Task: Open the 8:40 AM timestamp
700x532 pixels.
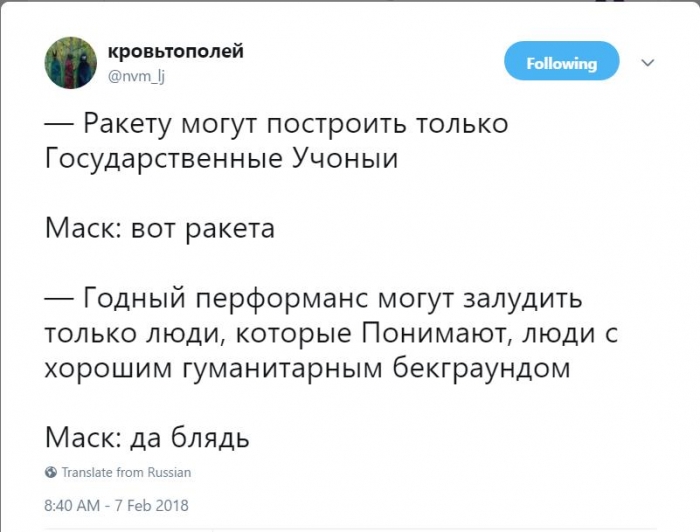Action: pyautogui.click(x=72, y=506)
